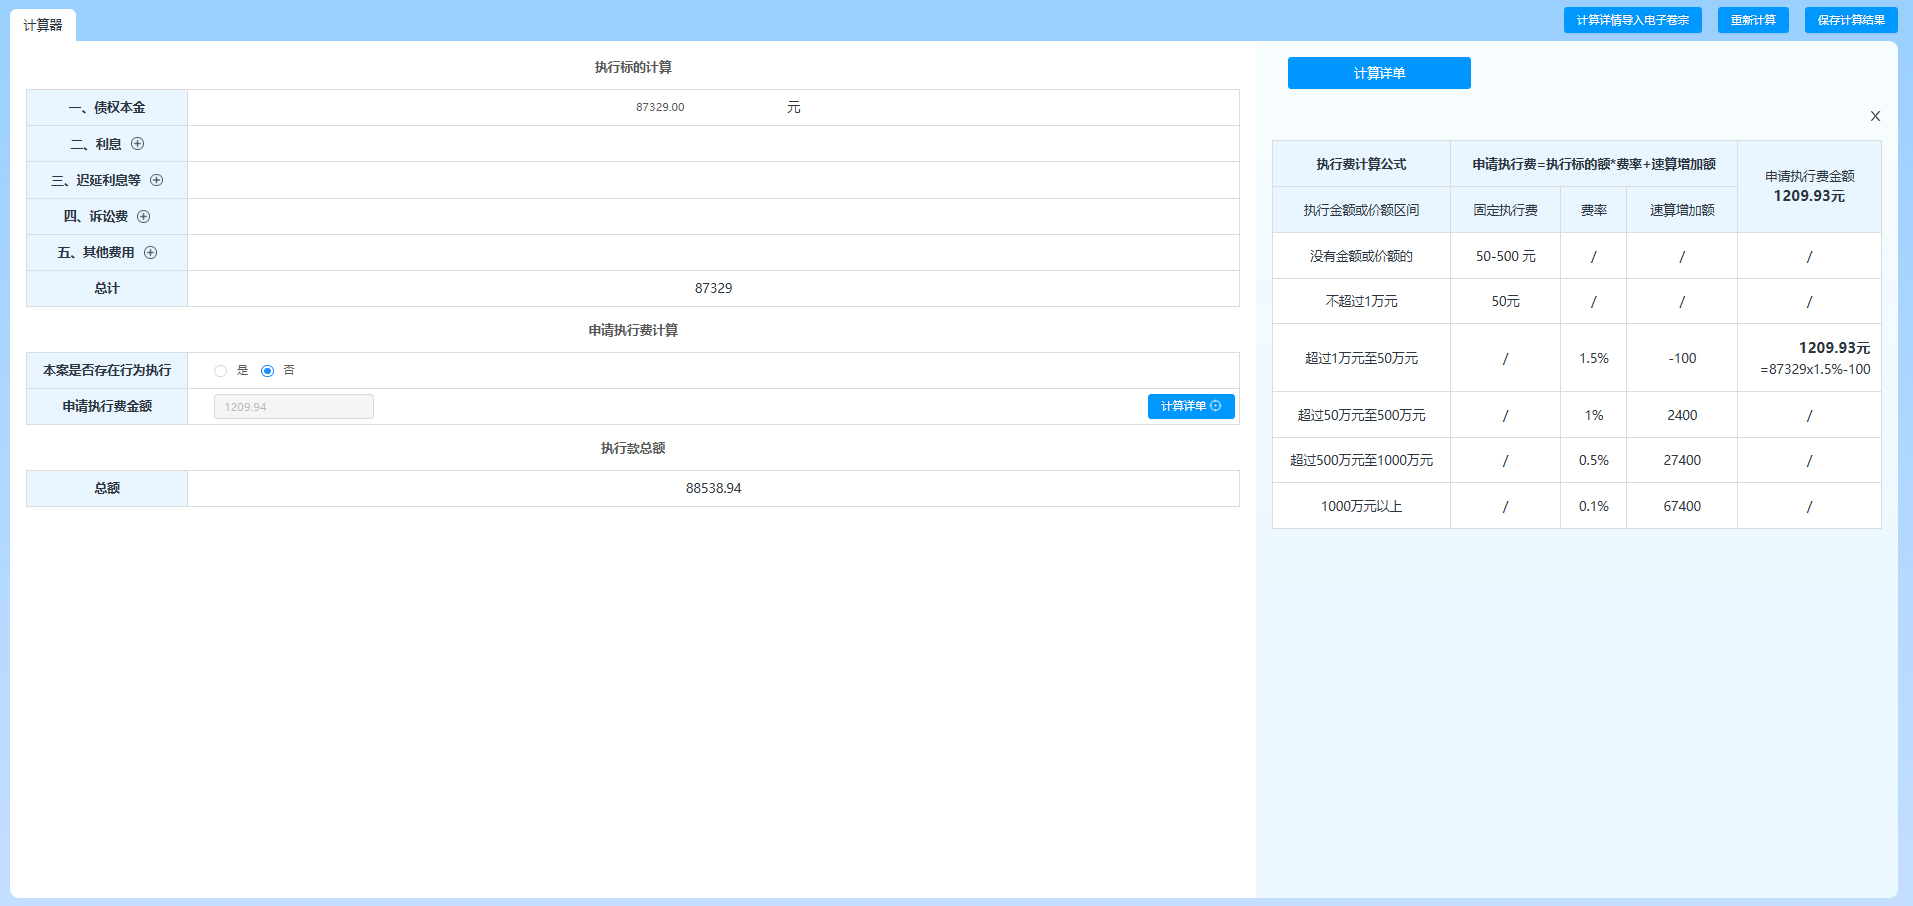Screen dimensions: 1913x906
Task: Edit the 债权本金 amount field 87329.00
Action: (x=660, y=107)
